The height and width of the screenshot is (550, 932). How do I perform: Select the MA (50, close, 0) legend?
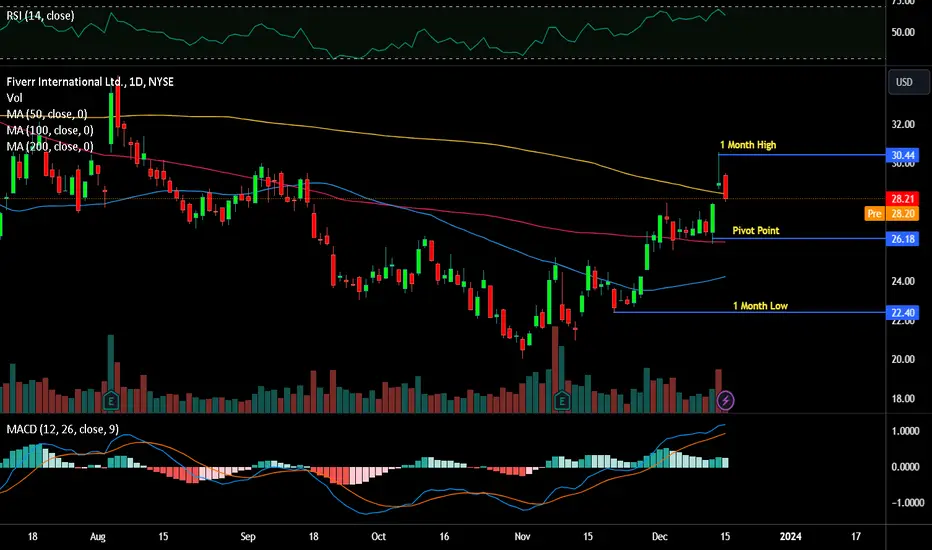(x=47, y=114)
